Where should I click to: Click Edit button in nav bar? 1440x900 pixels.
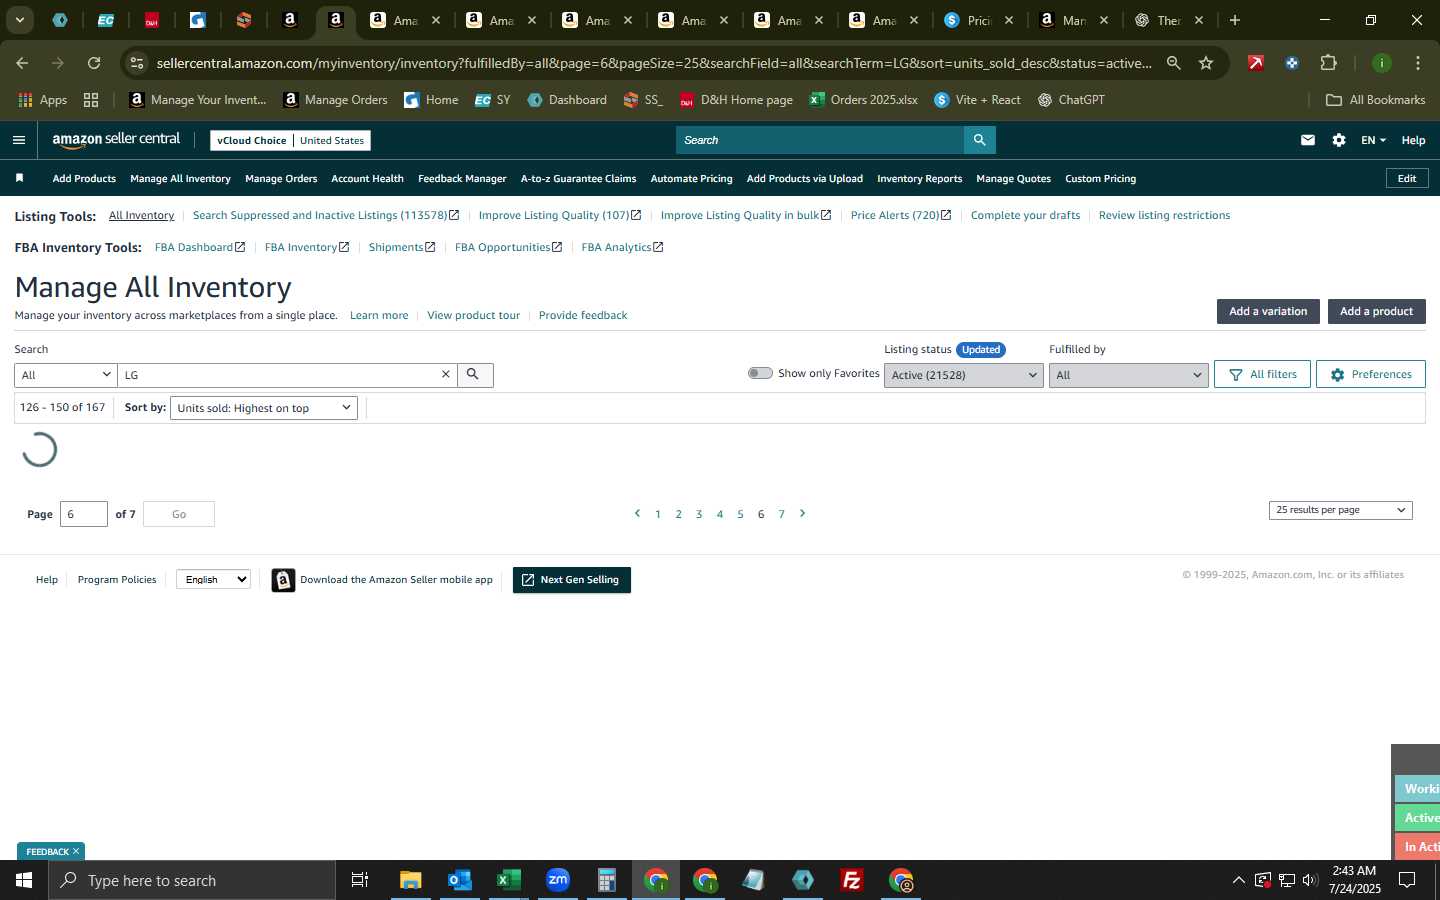coord(1407,178)
